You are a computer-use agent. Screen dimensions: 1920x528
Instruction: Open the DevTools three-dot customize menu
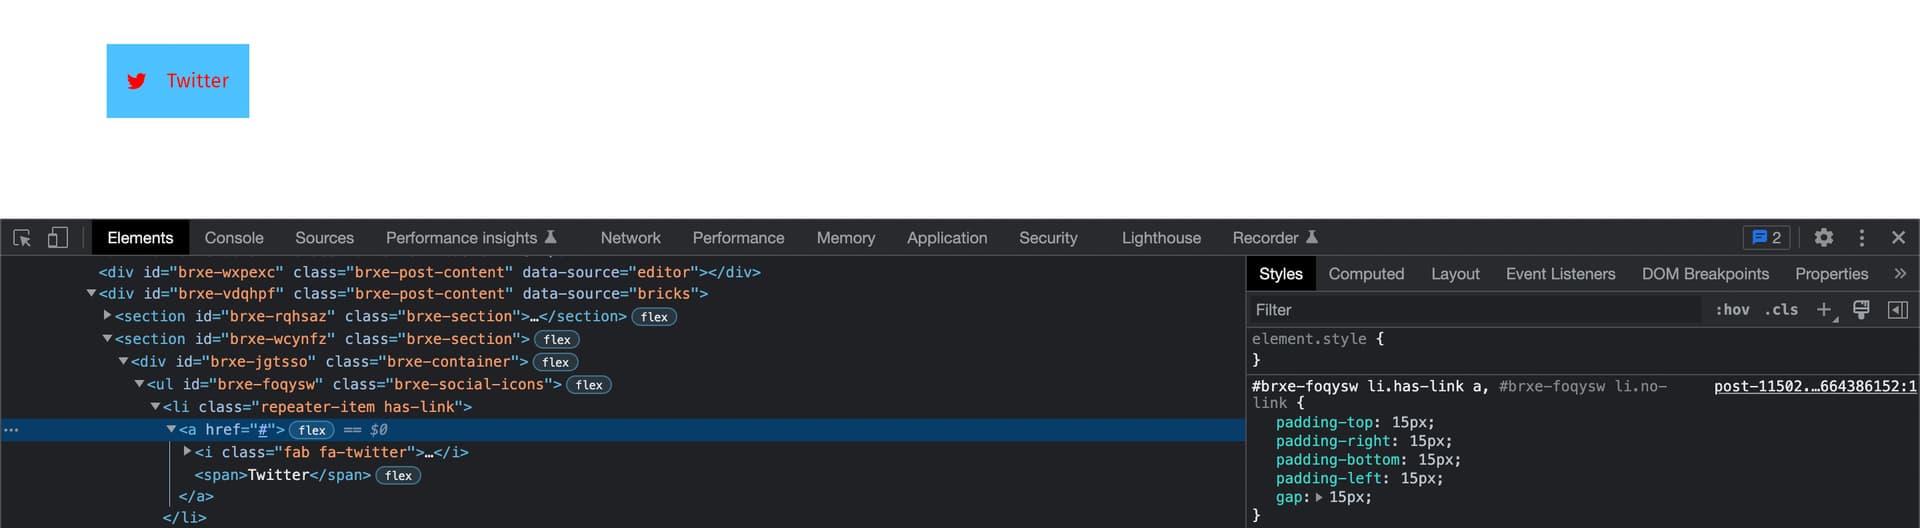(x=1861, y=238)
